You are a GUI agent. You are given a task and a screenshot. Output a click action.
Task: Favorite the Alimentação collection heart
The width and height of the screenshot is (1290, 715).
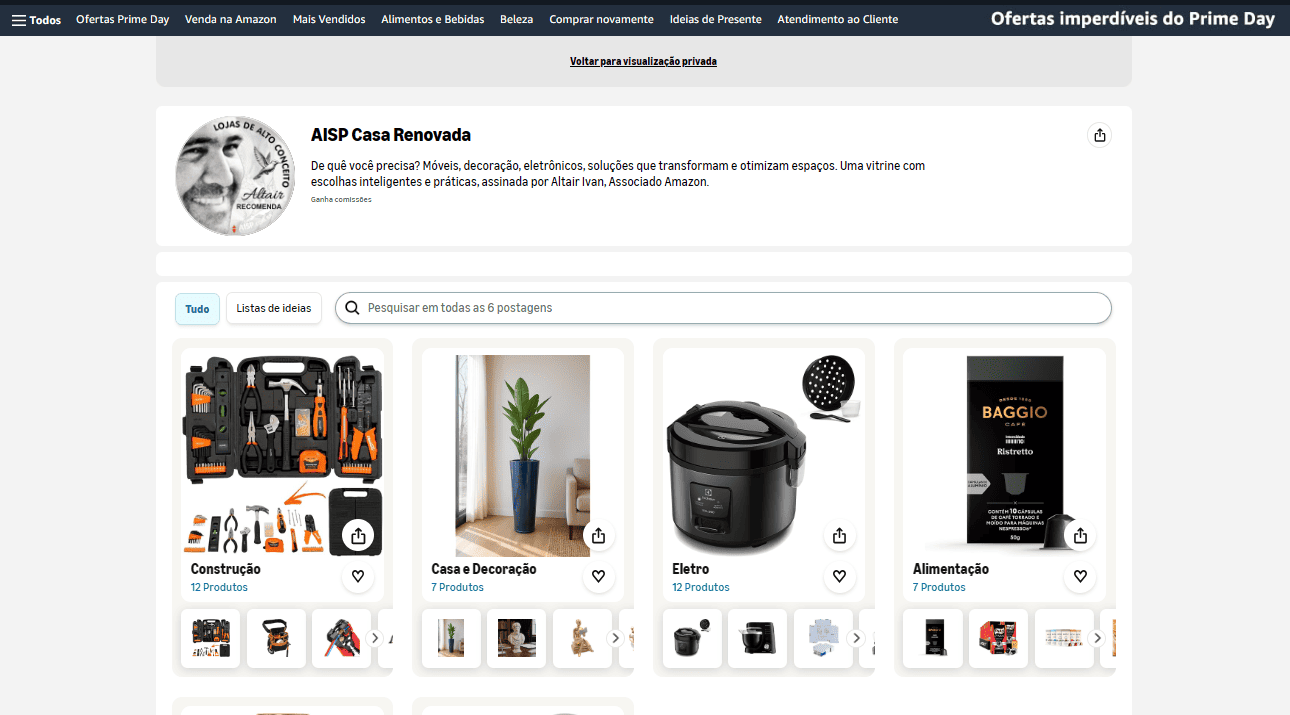1080,576
